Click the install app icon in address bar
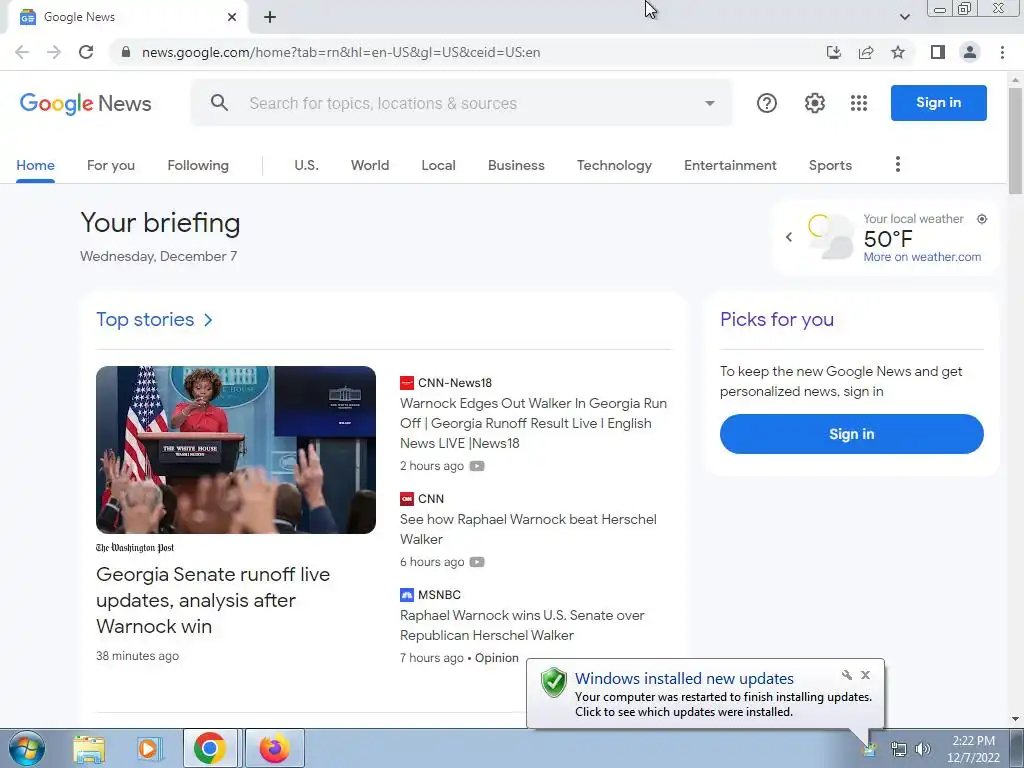 833,52
